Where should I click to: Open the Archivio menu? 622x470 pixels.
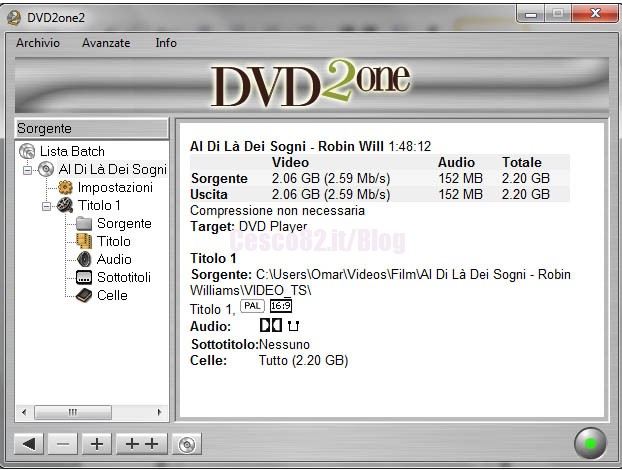pos(38,42)
